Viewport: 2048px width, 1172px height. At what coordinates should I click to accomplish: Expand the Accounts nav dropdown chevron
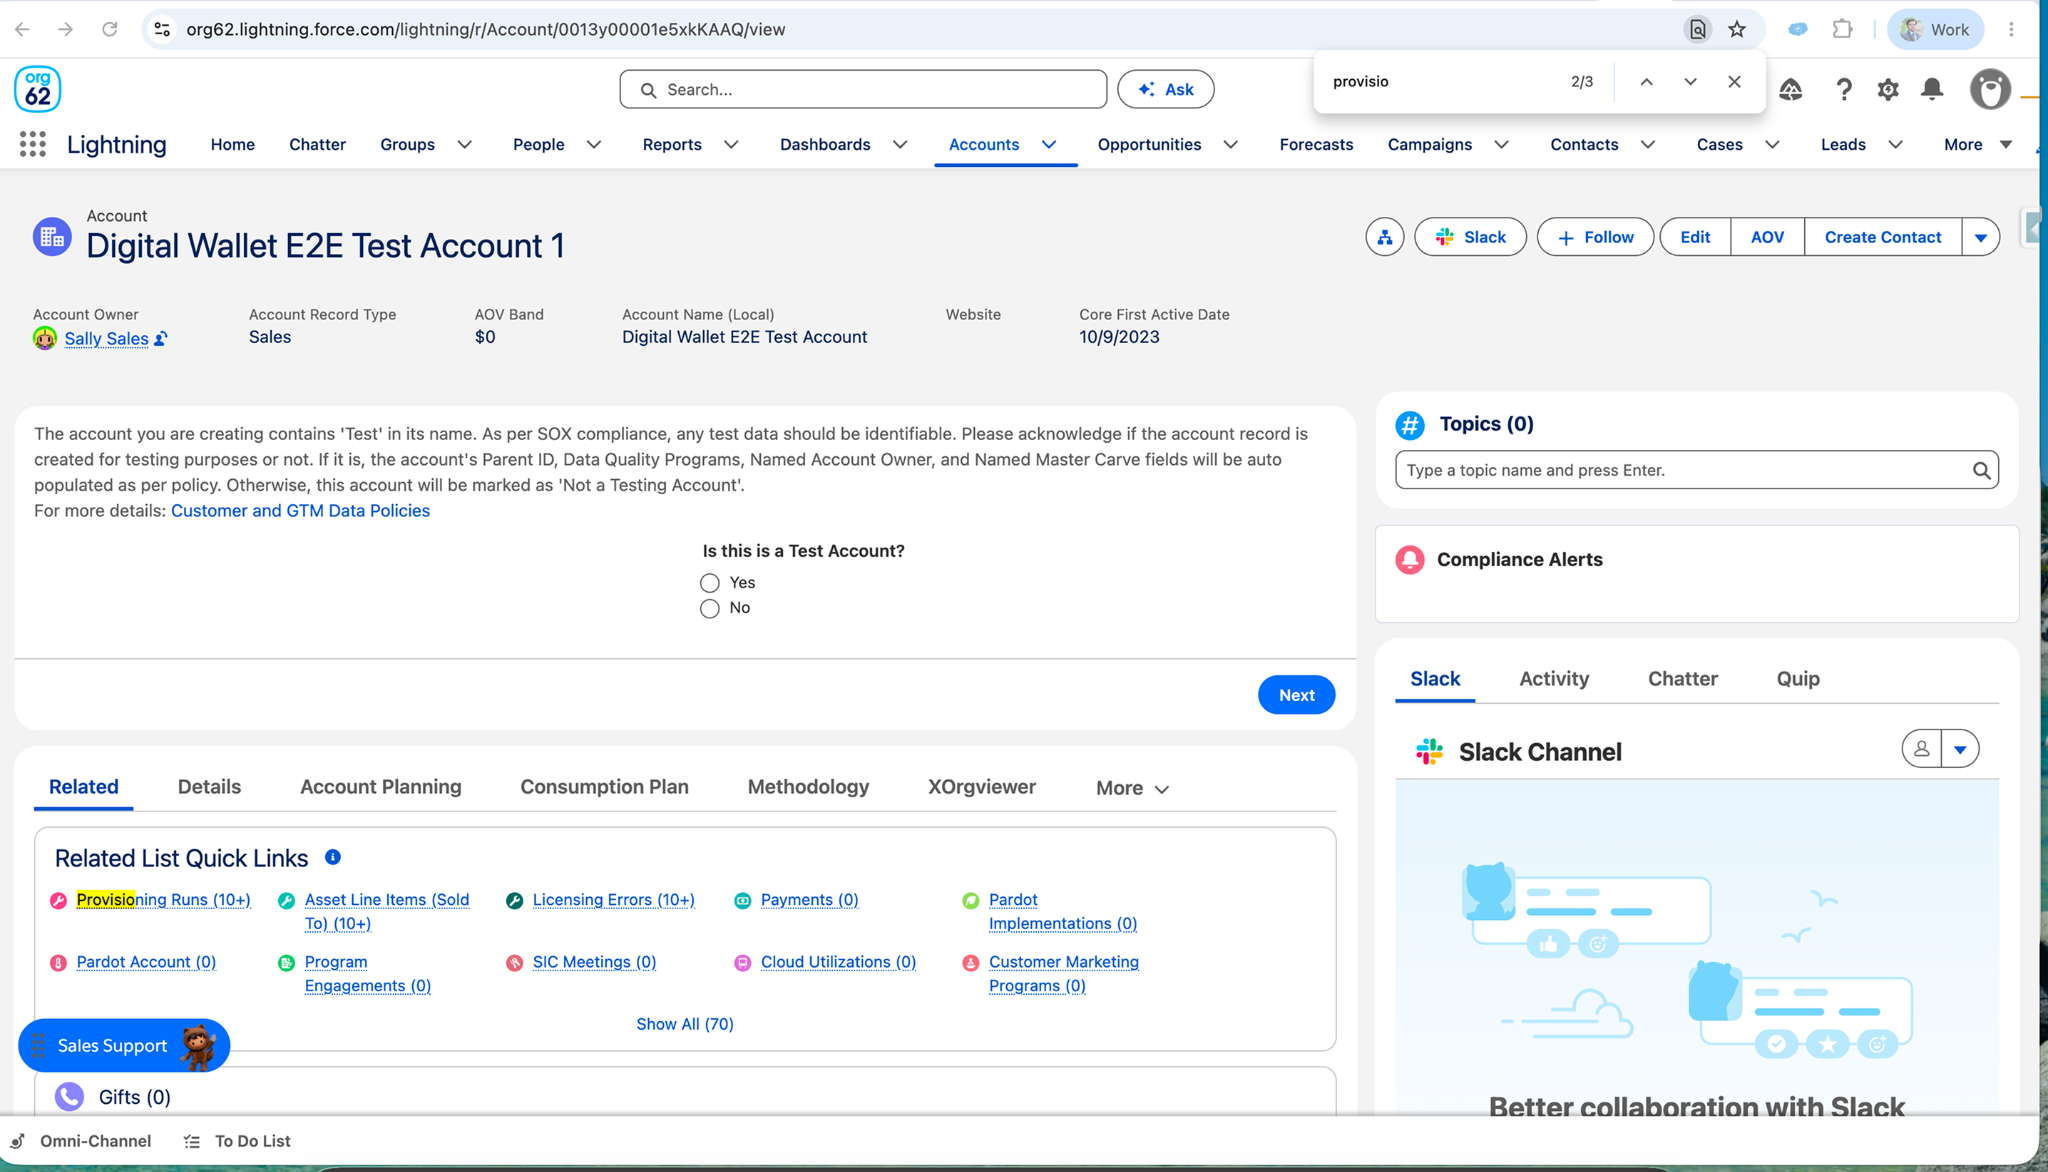1049,145
